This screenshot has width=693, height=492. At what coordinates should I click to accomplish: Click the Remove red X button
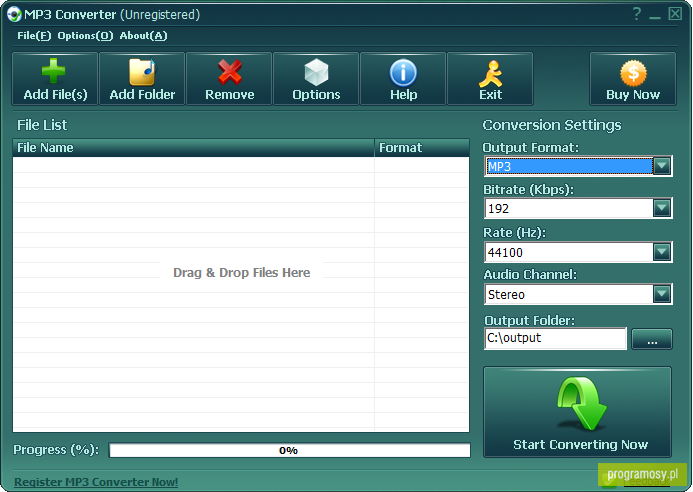[229, 79]
